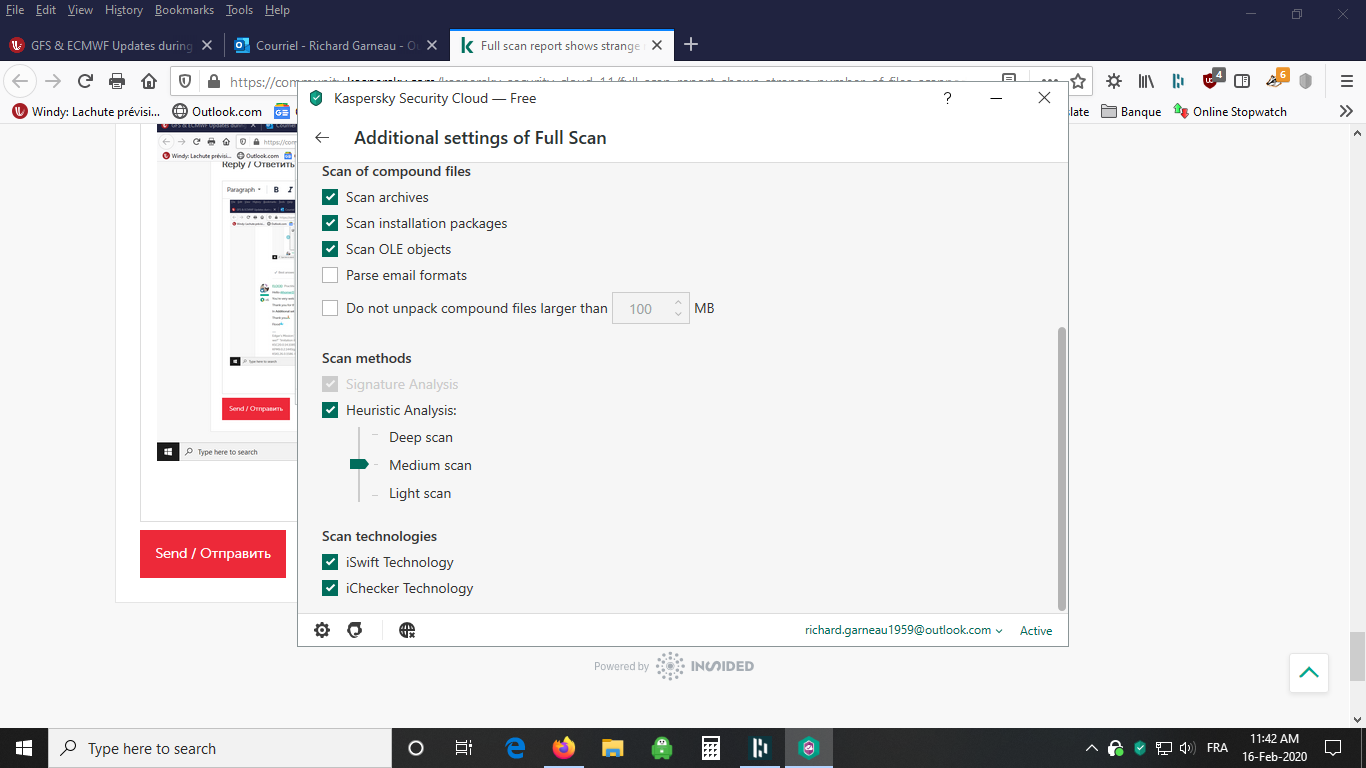Open the History menu
1366x768 pixels.
click(x=123, y=10)
